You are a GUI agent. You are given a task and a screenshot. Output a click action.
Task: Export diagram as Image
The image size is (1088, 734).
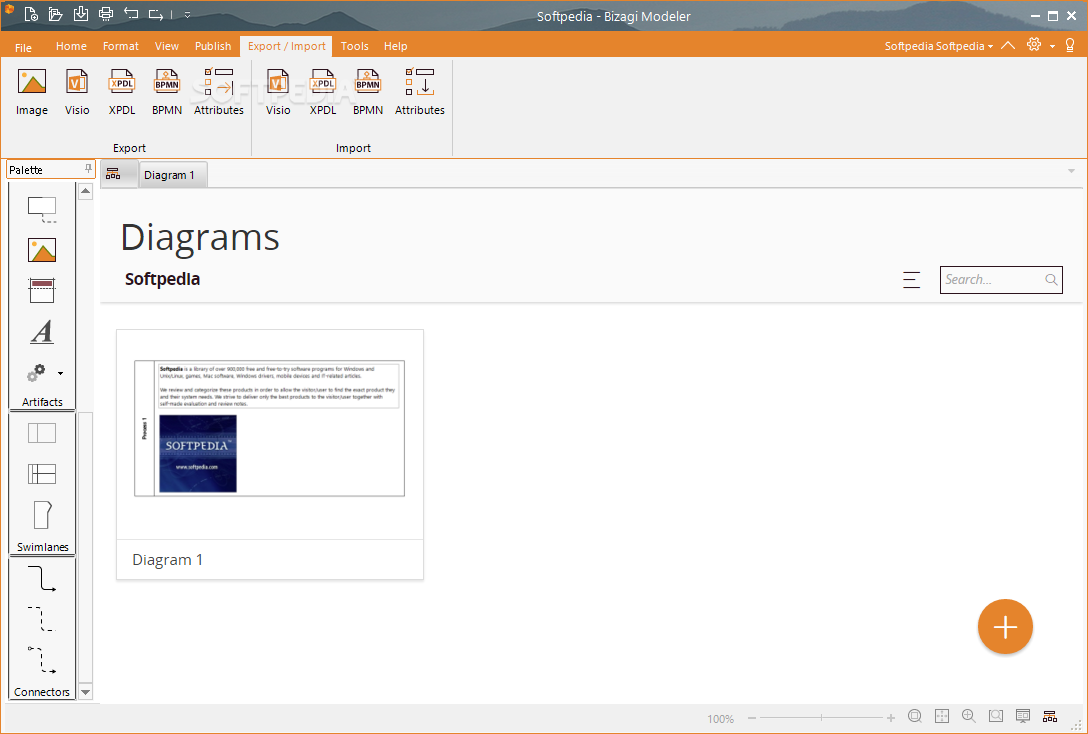[32, 92]
